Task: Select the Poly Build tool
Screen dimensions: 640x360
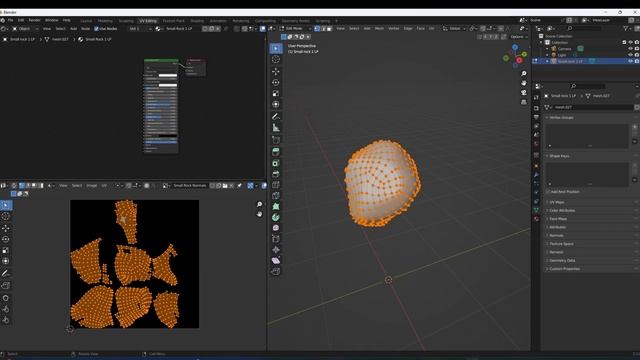Action: [276, 207]
